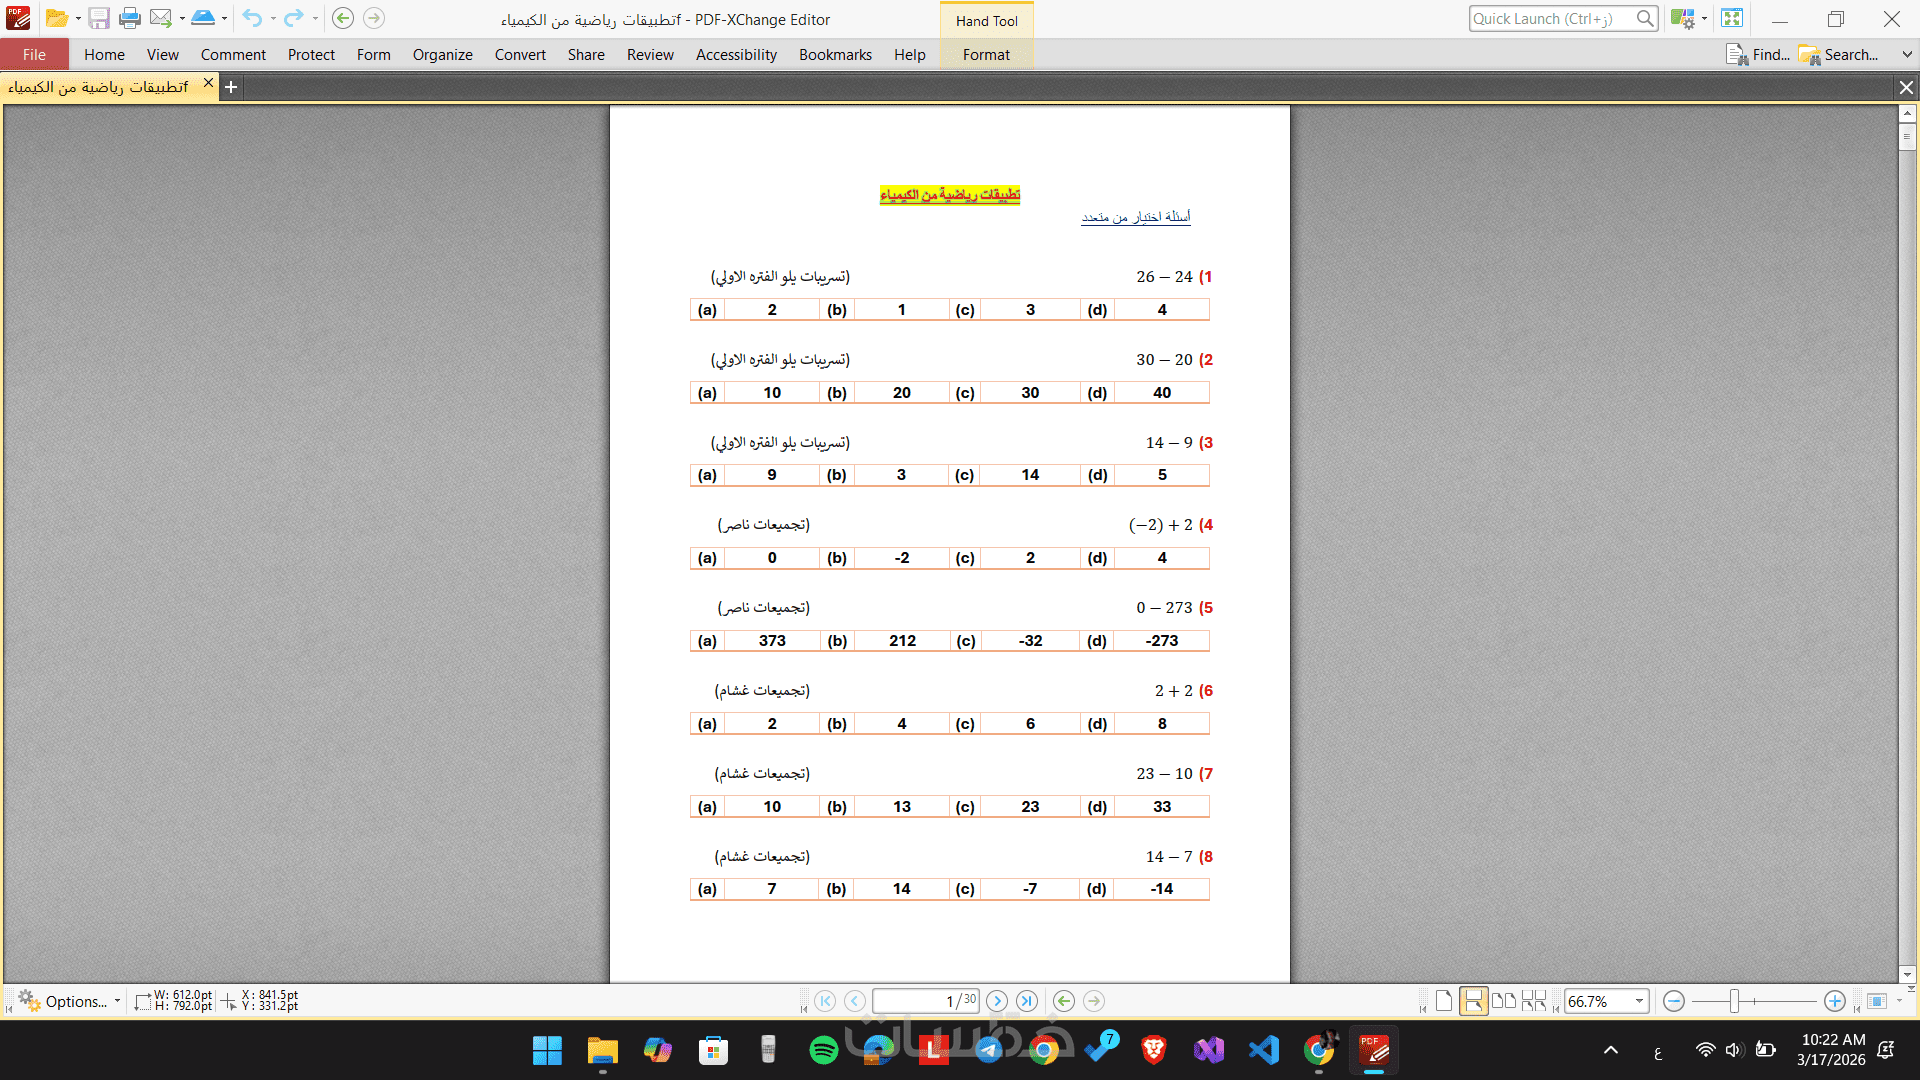Switch to single page layout
Screen dimensions: 1920x1080
coord(1444,1001)
